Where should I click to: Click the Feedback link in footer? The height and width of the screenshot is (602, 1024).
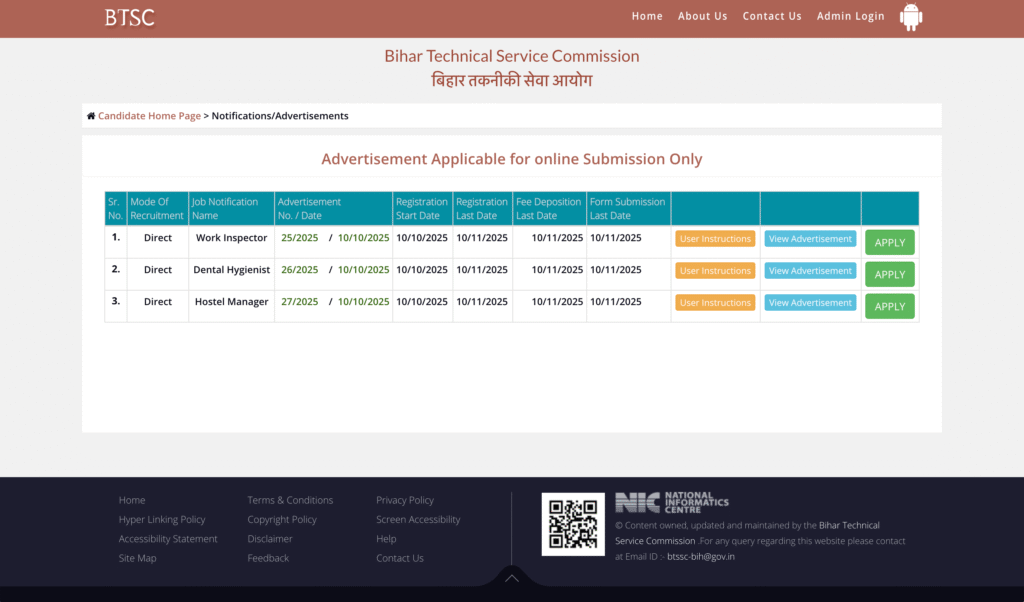268,558
